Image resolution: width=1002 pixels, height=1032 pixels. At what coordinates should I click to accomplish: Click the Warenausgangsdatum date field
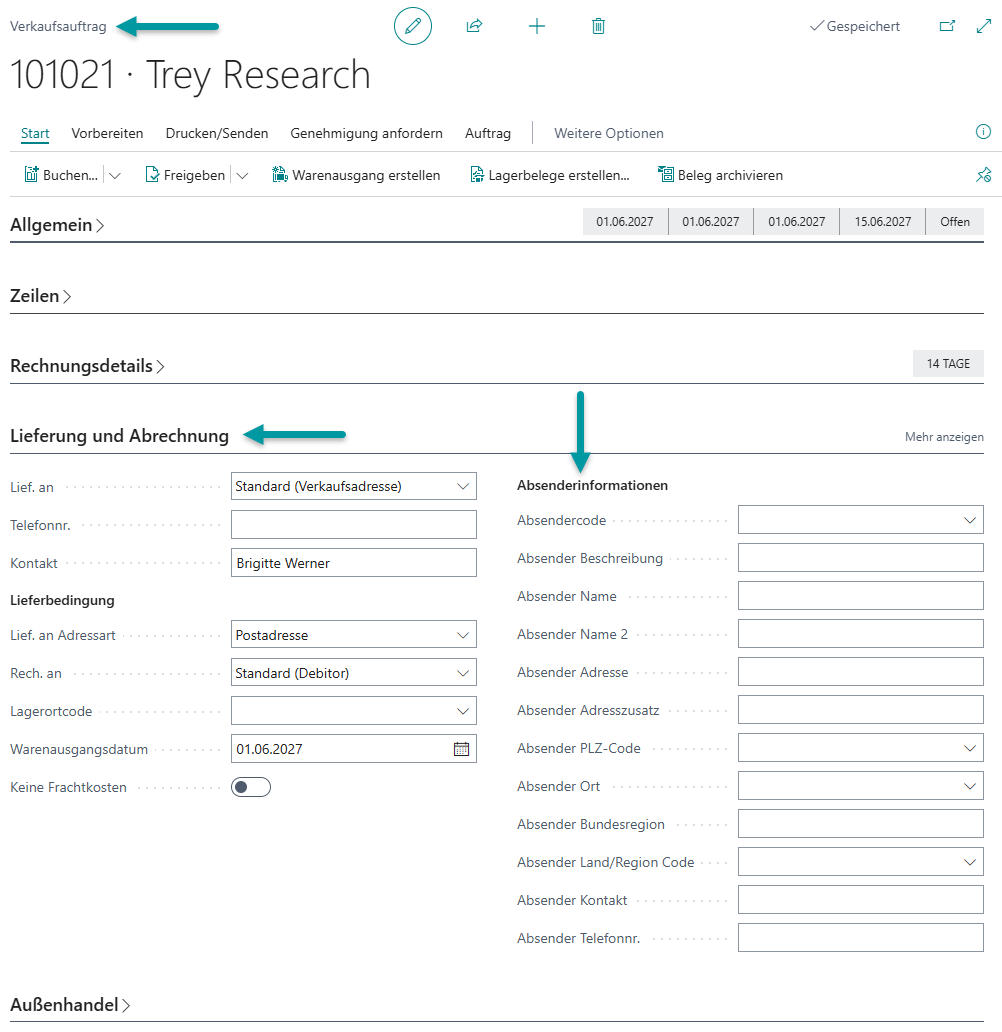tap(354, 749)
